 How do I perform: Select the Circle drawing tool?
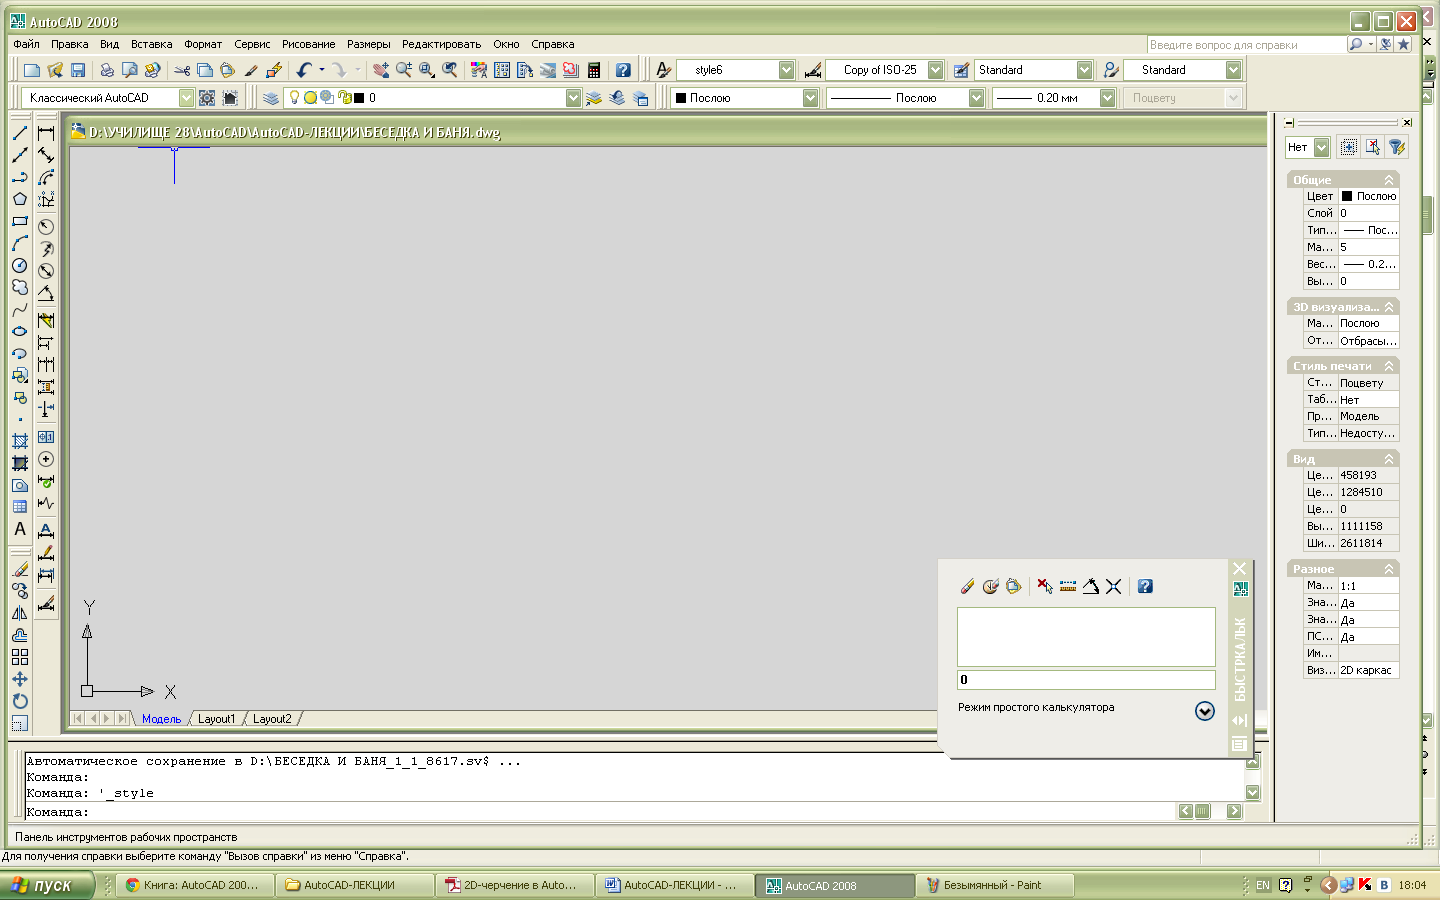pos(20,265)
